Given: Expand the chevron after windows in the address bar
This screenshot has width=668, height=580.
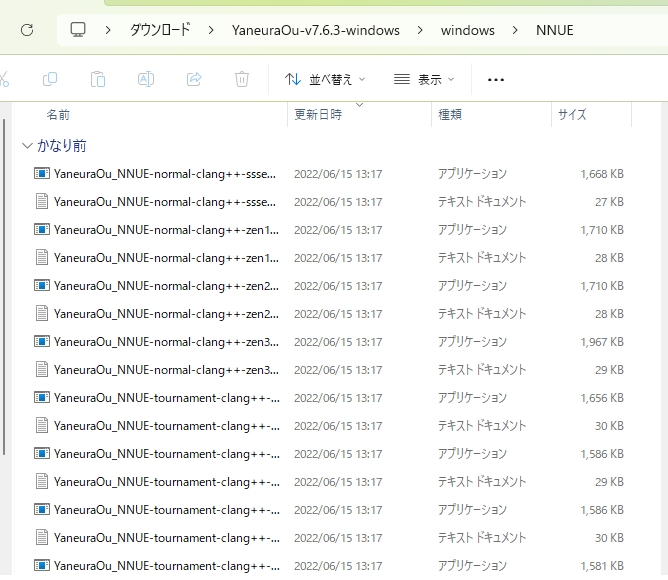Looking at the screenshot, I should 515,30.
